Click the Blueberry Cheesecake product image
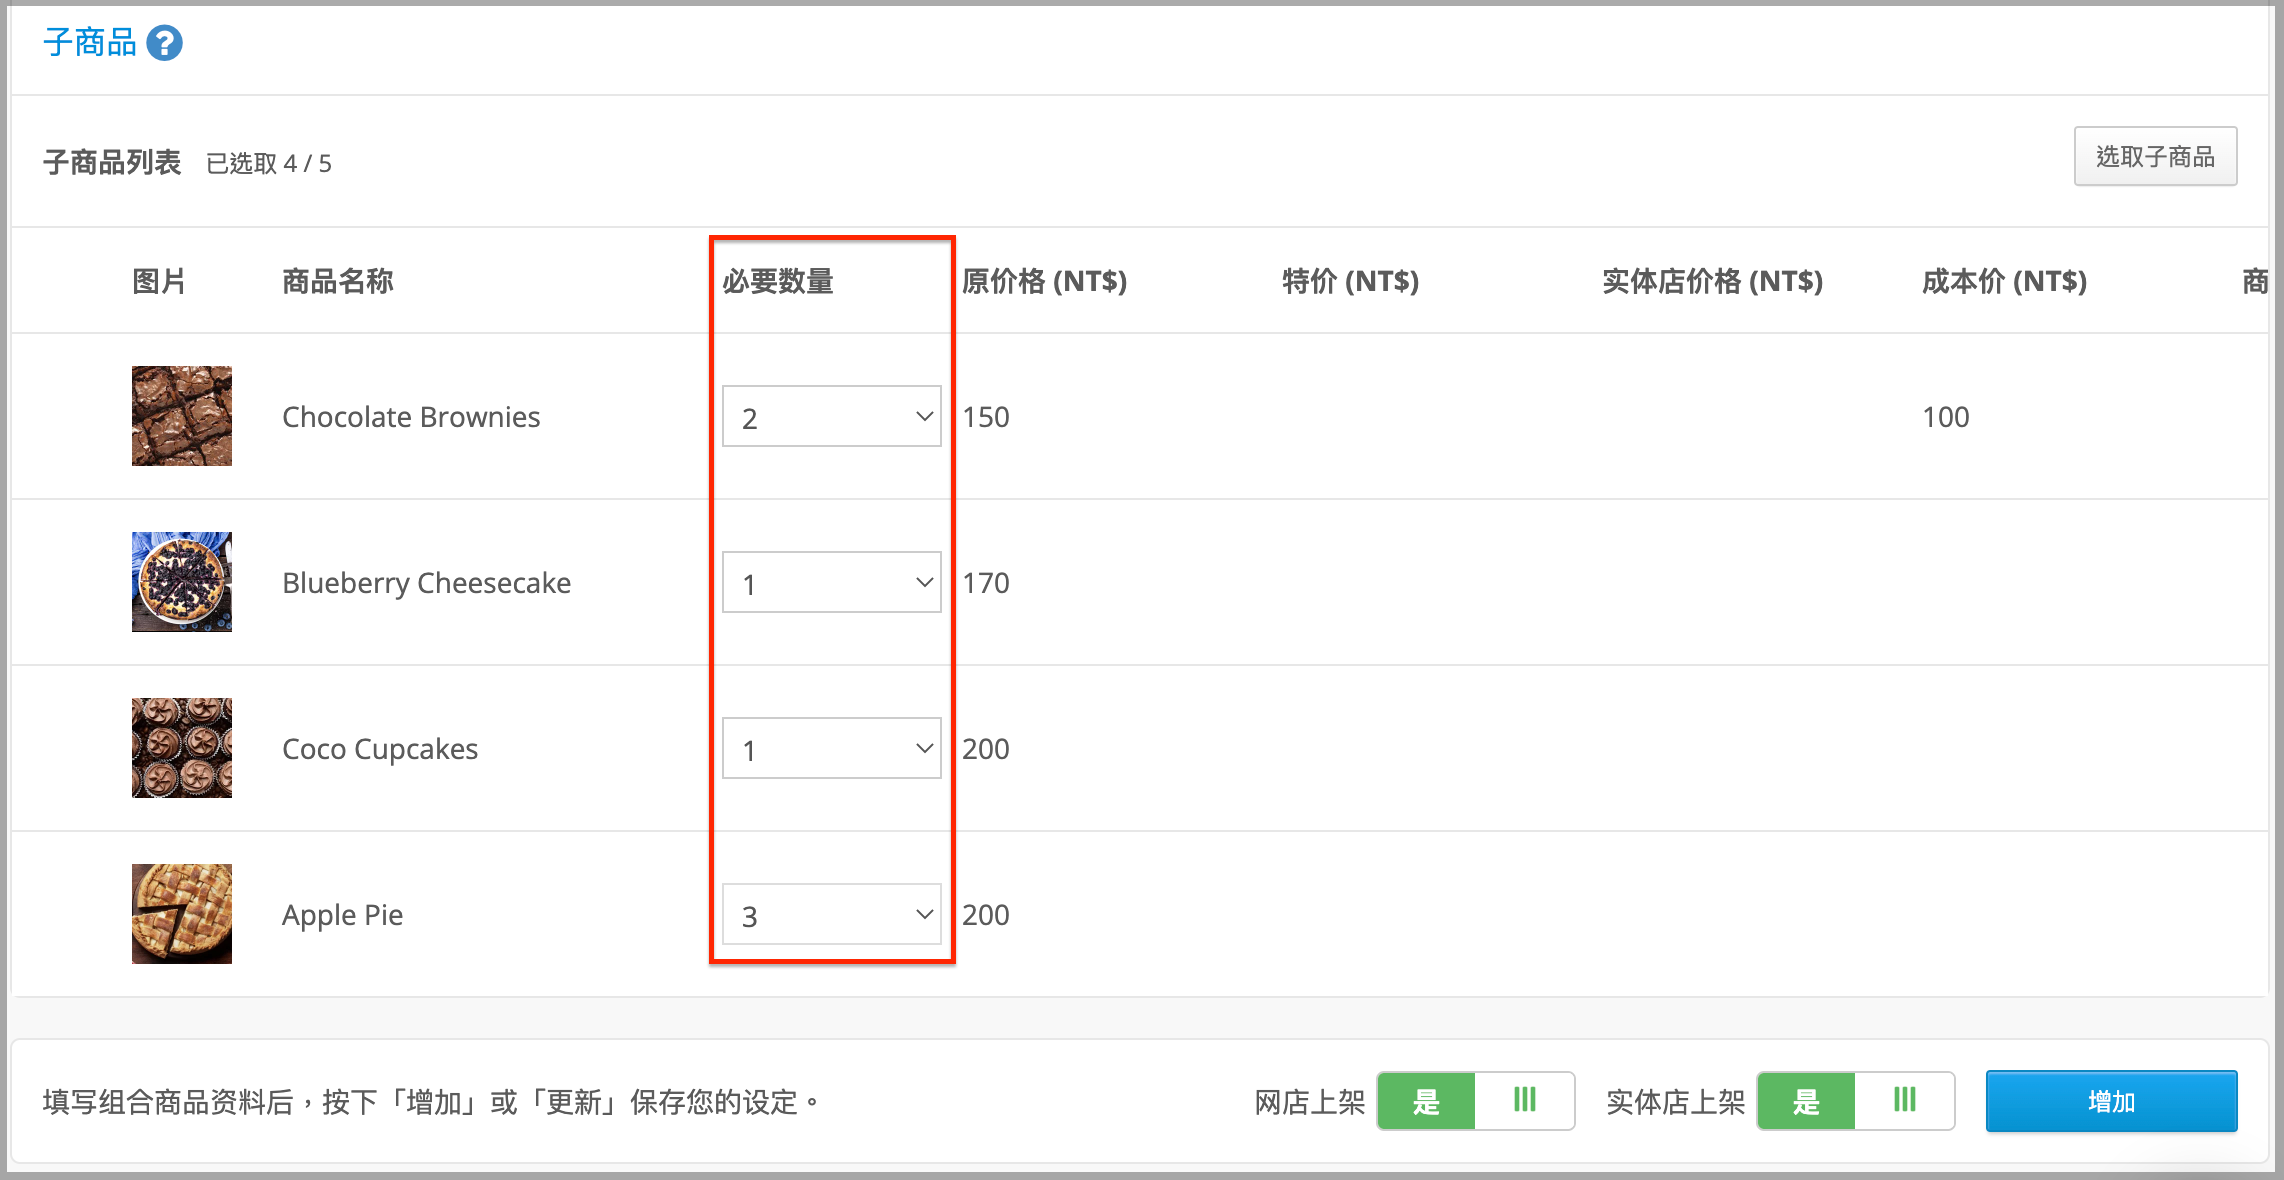2284x1180 pixels. (x=182, y=582)
